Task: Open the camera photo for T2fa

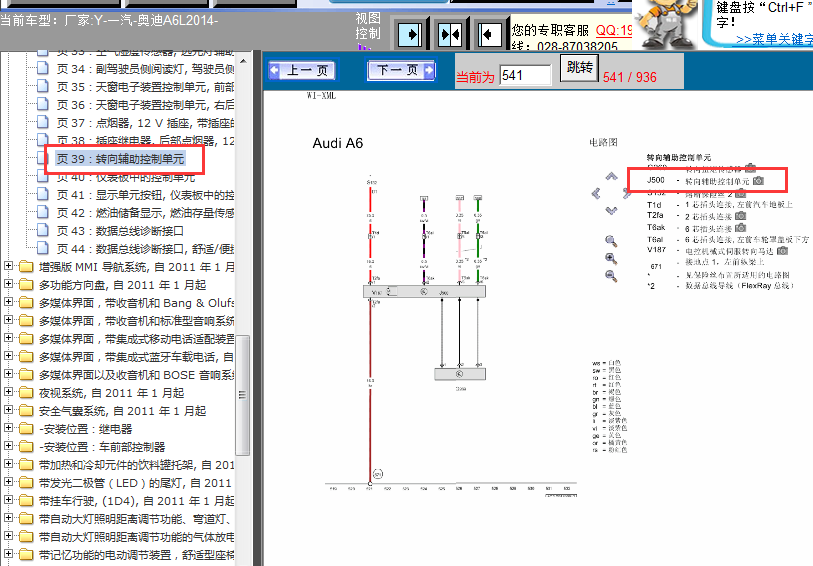Action: pyautogui.click(x=740, y=216)
